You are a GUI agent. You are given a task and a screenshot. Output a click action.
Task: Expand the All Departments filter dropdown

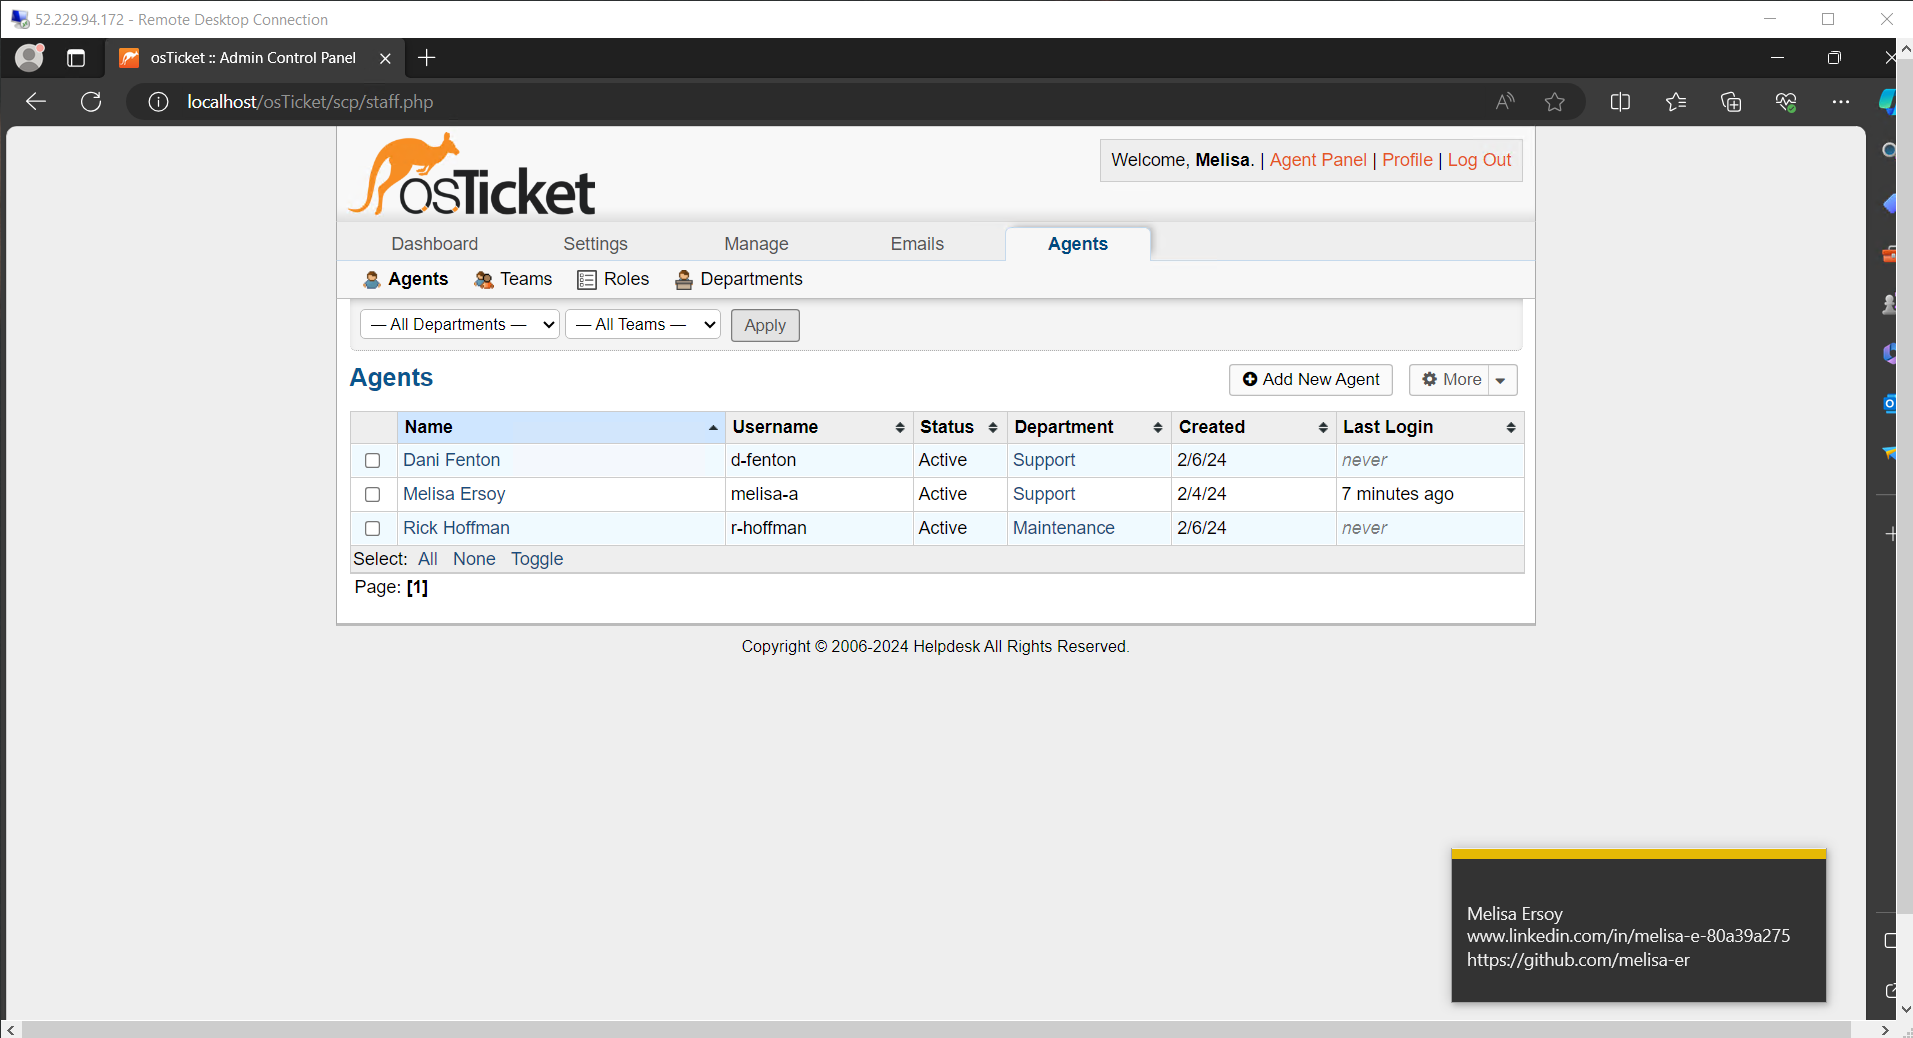(x=460, y=324)
